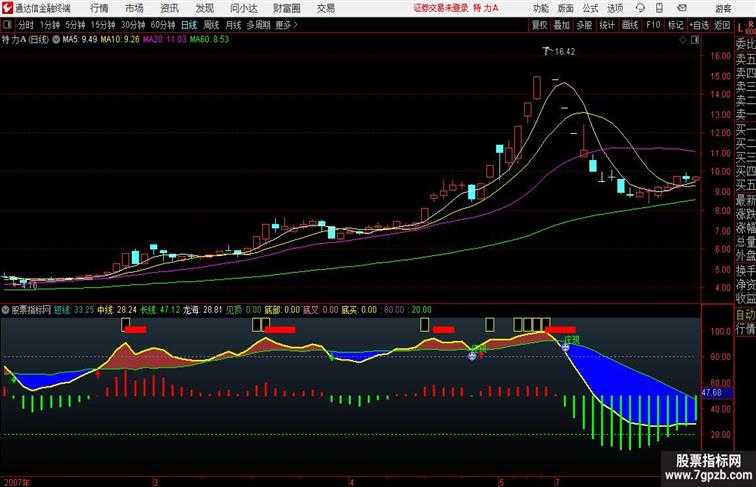The width and height of the screenshot is (756, 487).
Task: Add stock via +自选 button
Action: coord(699,25)
